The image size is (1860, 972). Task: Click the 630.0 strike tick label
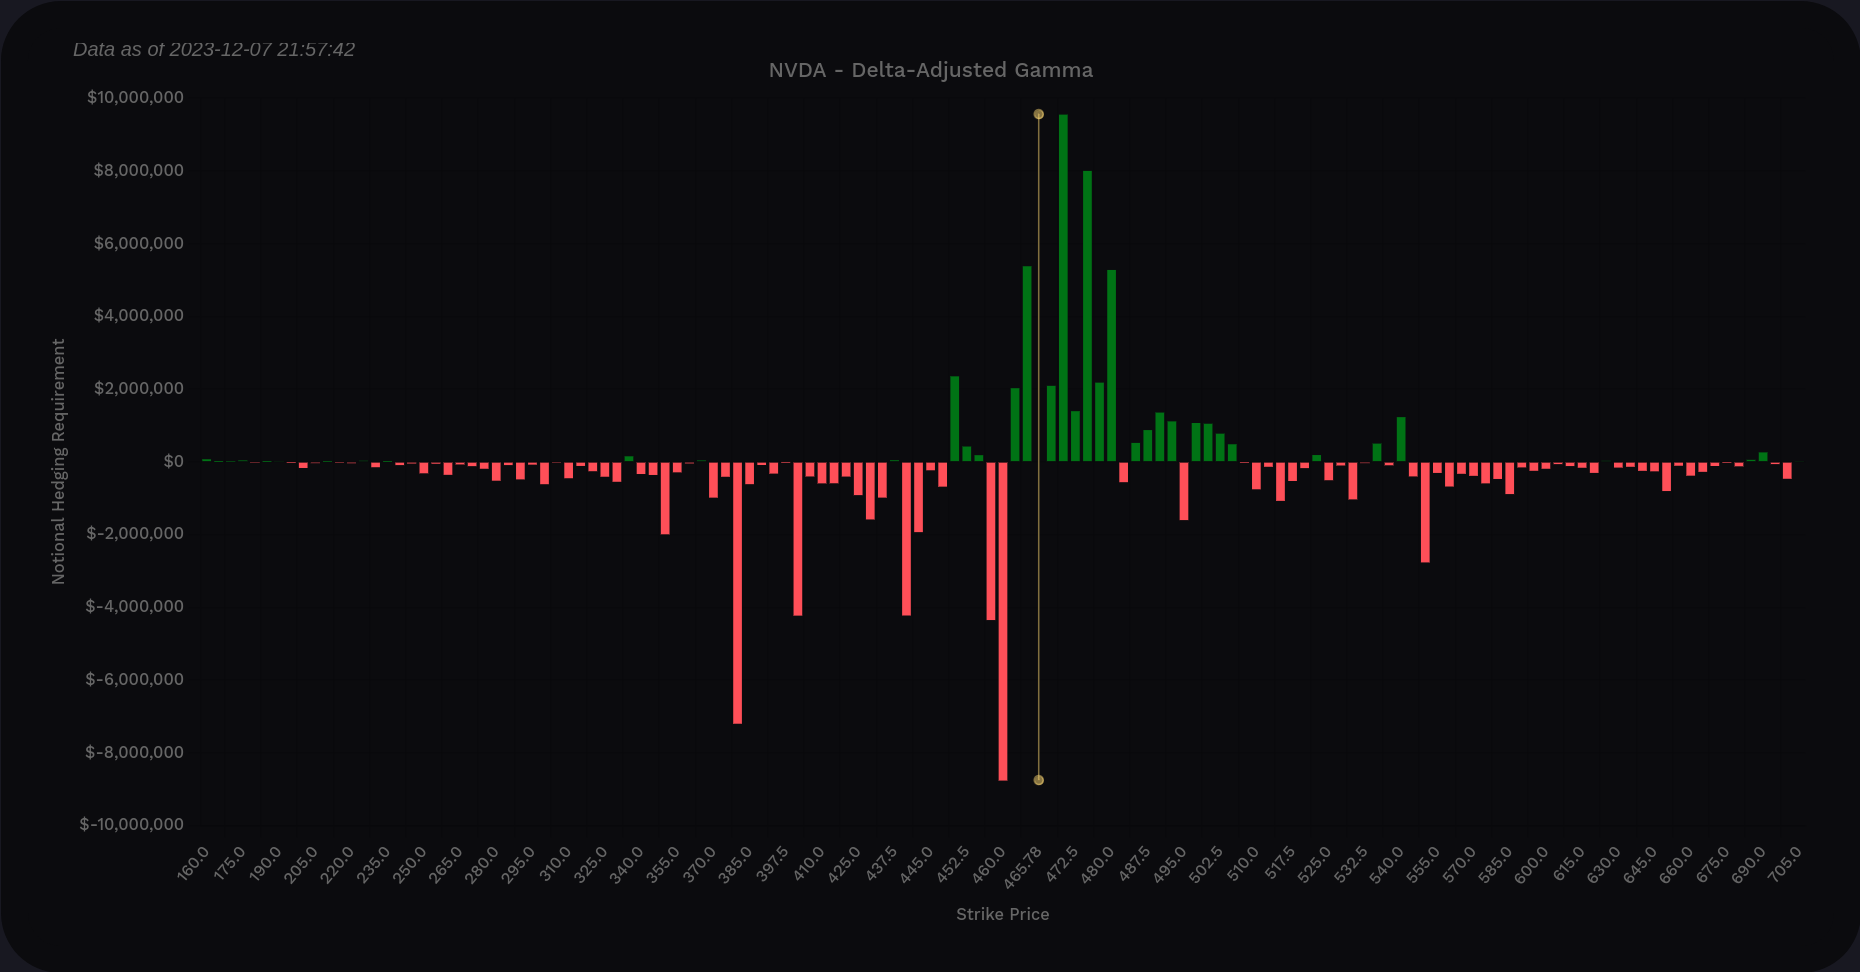click(x=1603, y=863)
